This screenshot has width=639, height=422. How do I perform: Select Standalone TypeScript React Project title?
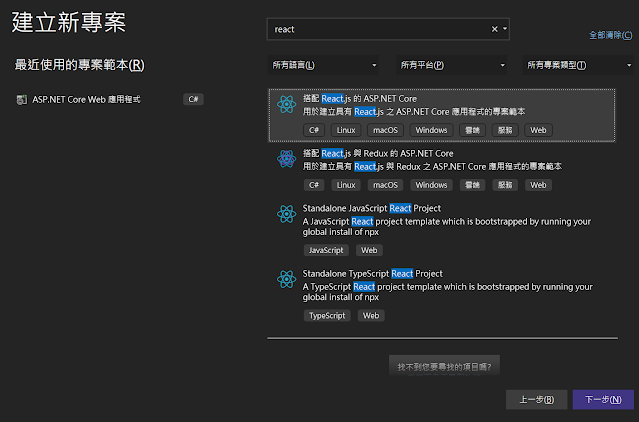(x=372, y=274)
